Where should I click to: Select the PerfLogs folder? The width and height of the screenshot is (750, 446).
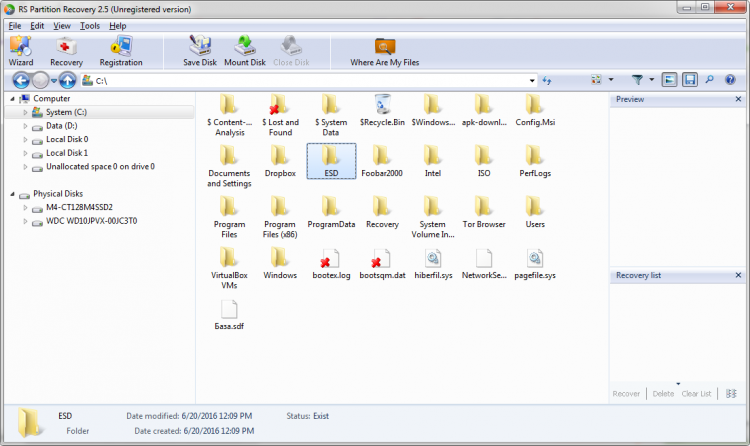pyautogui.click(x=535, y=162)
